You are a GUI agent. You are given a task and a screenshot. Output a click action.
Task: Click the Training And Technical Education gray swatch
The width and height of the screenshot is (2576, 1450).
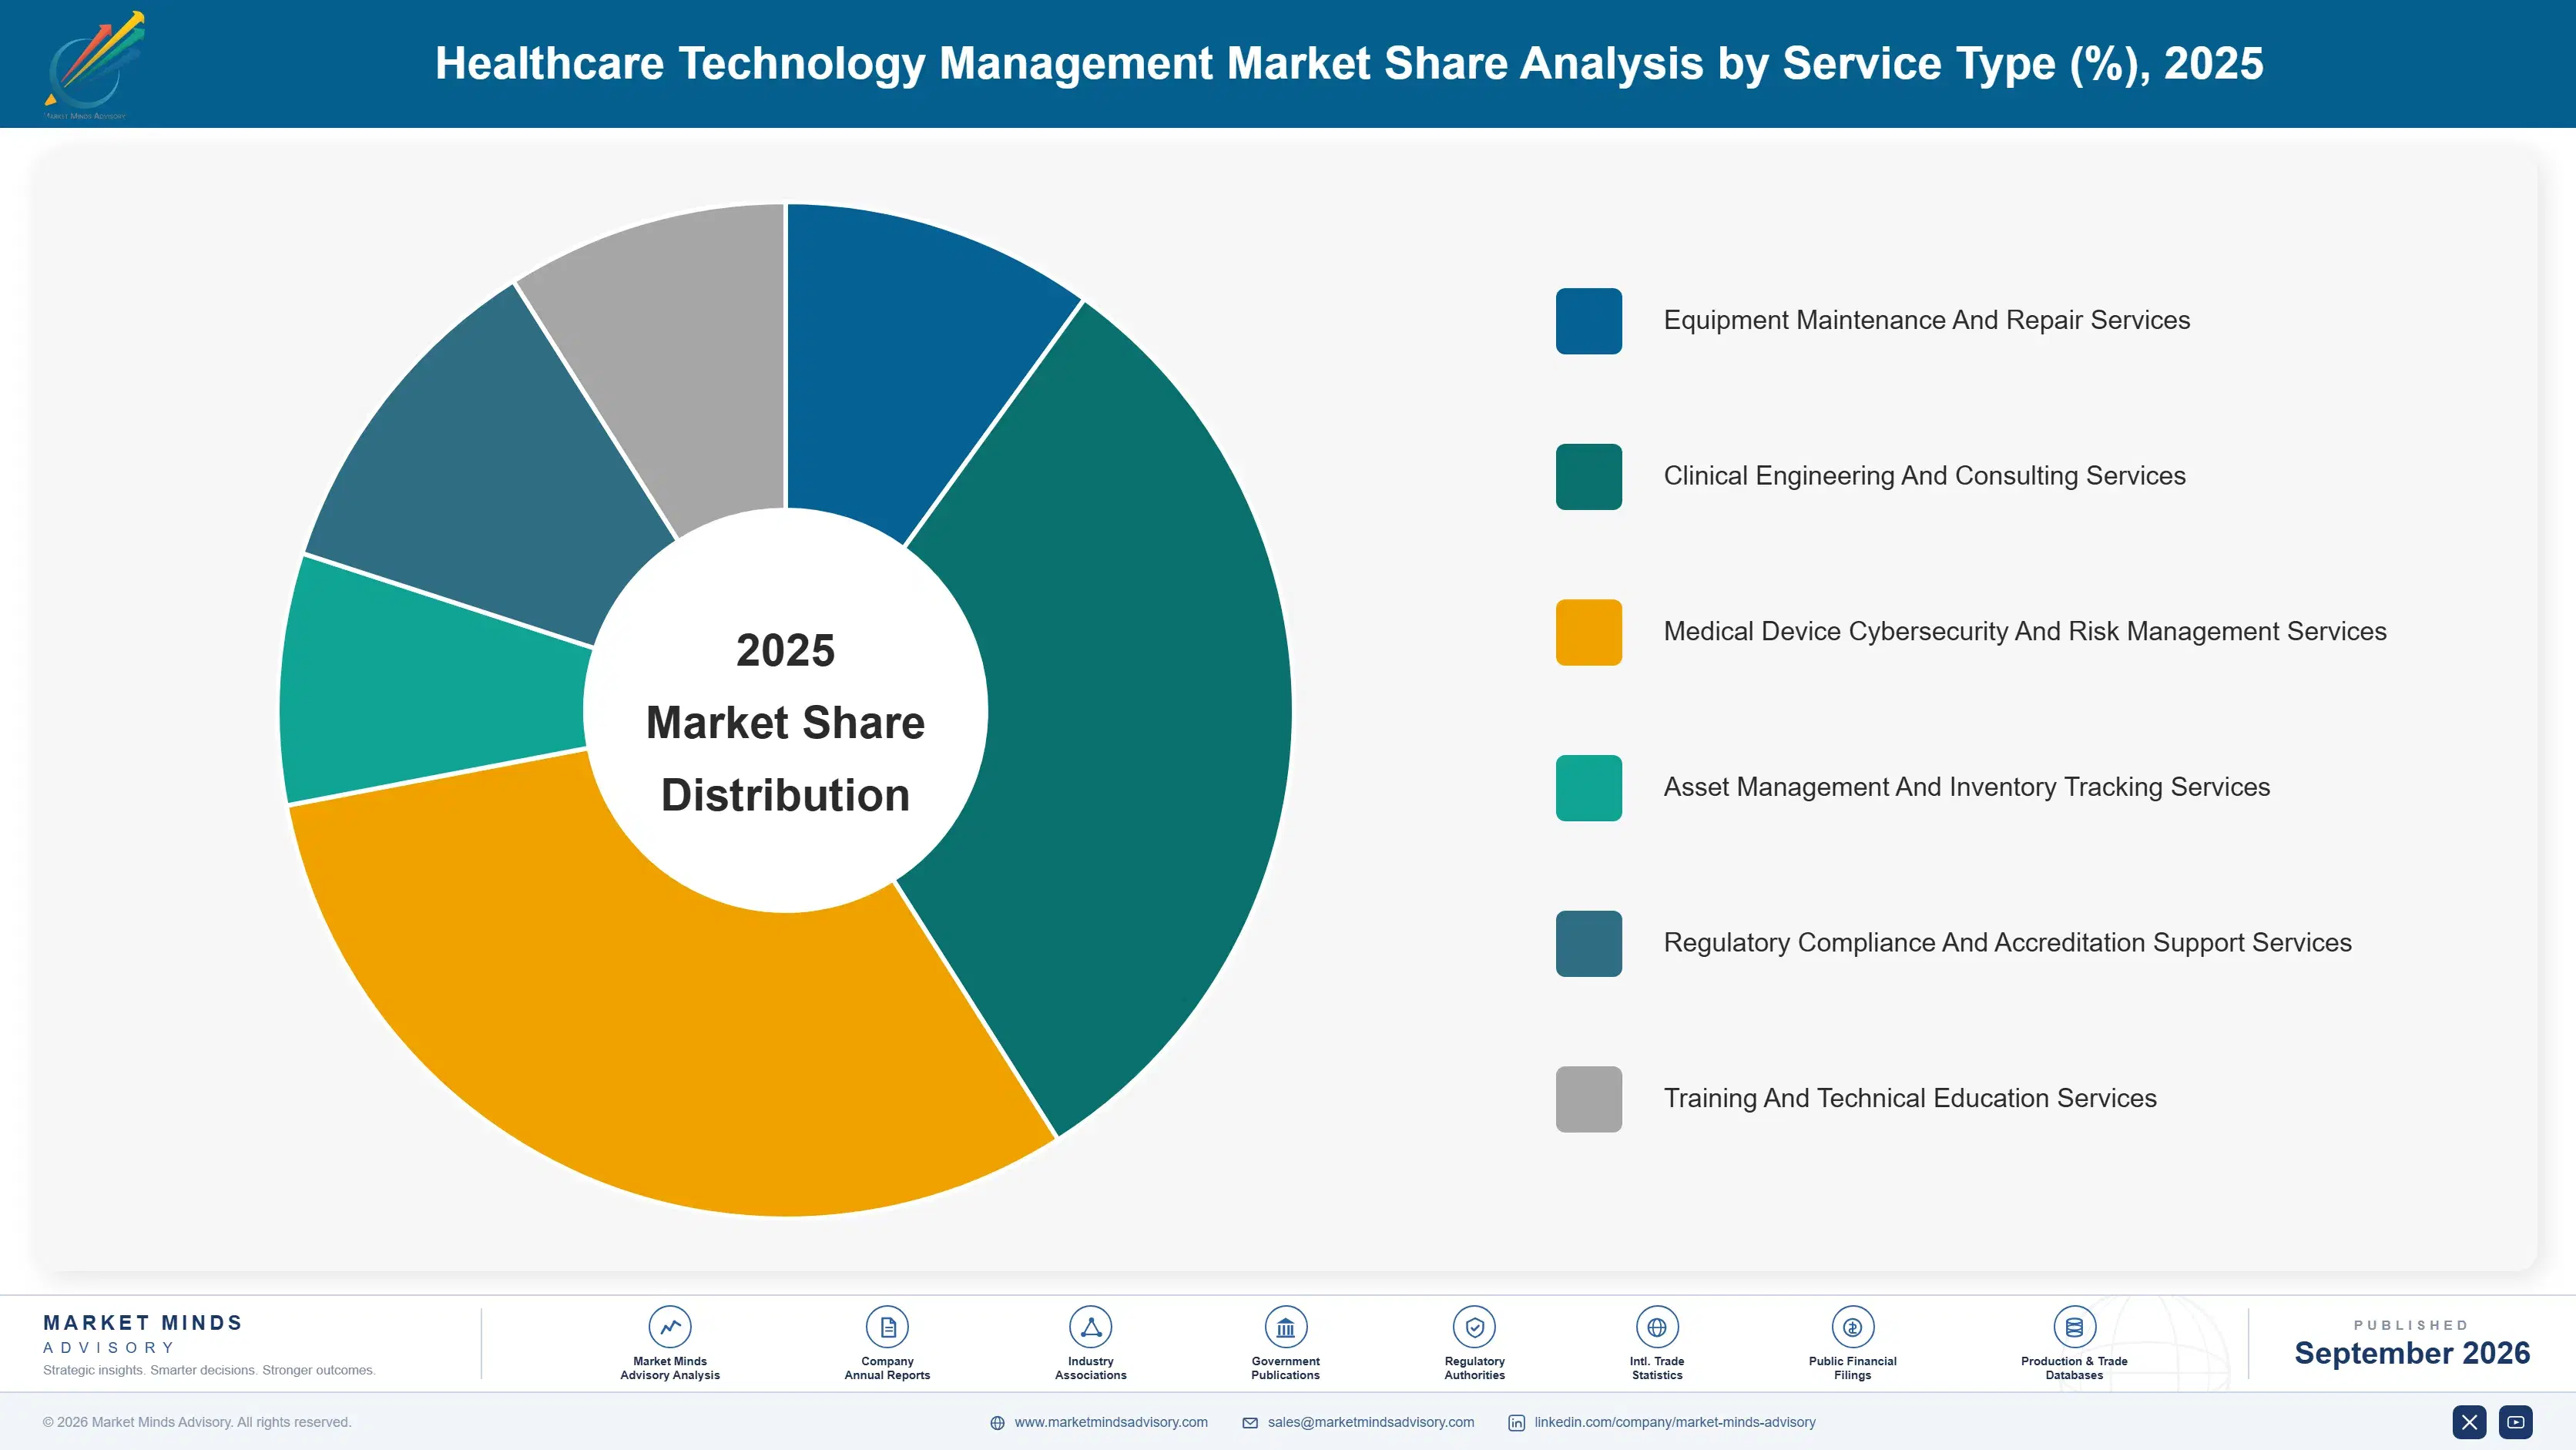click(1588, 1099)
